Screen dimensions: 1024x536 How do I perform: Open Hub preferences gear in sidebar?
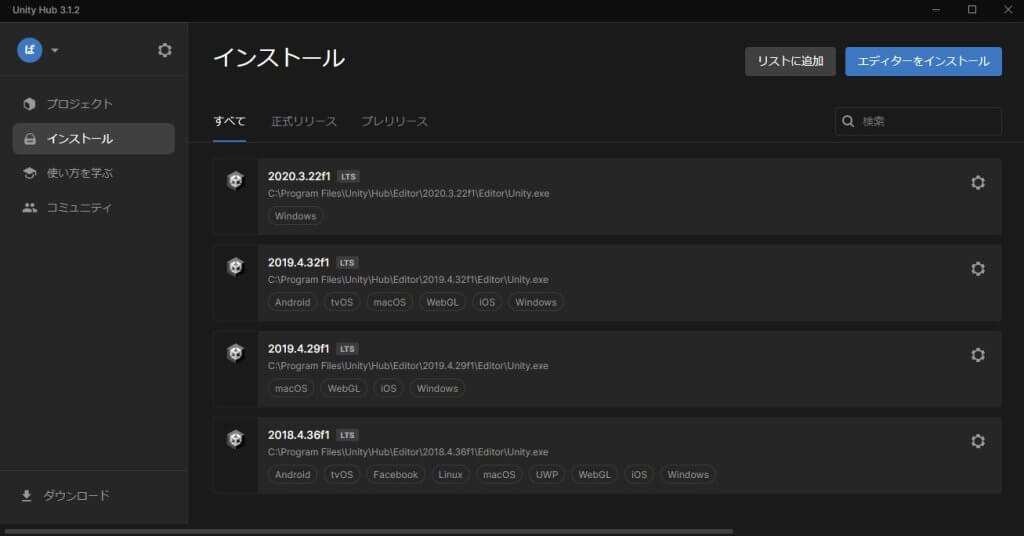point(165,50)
